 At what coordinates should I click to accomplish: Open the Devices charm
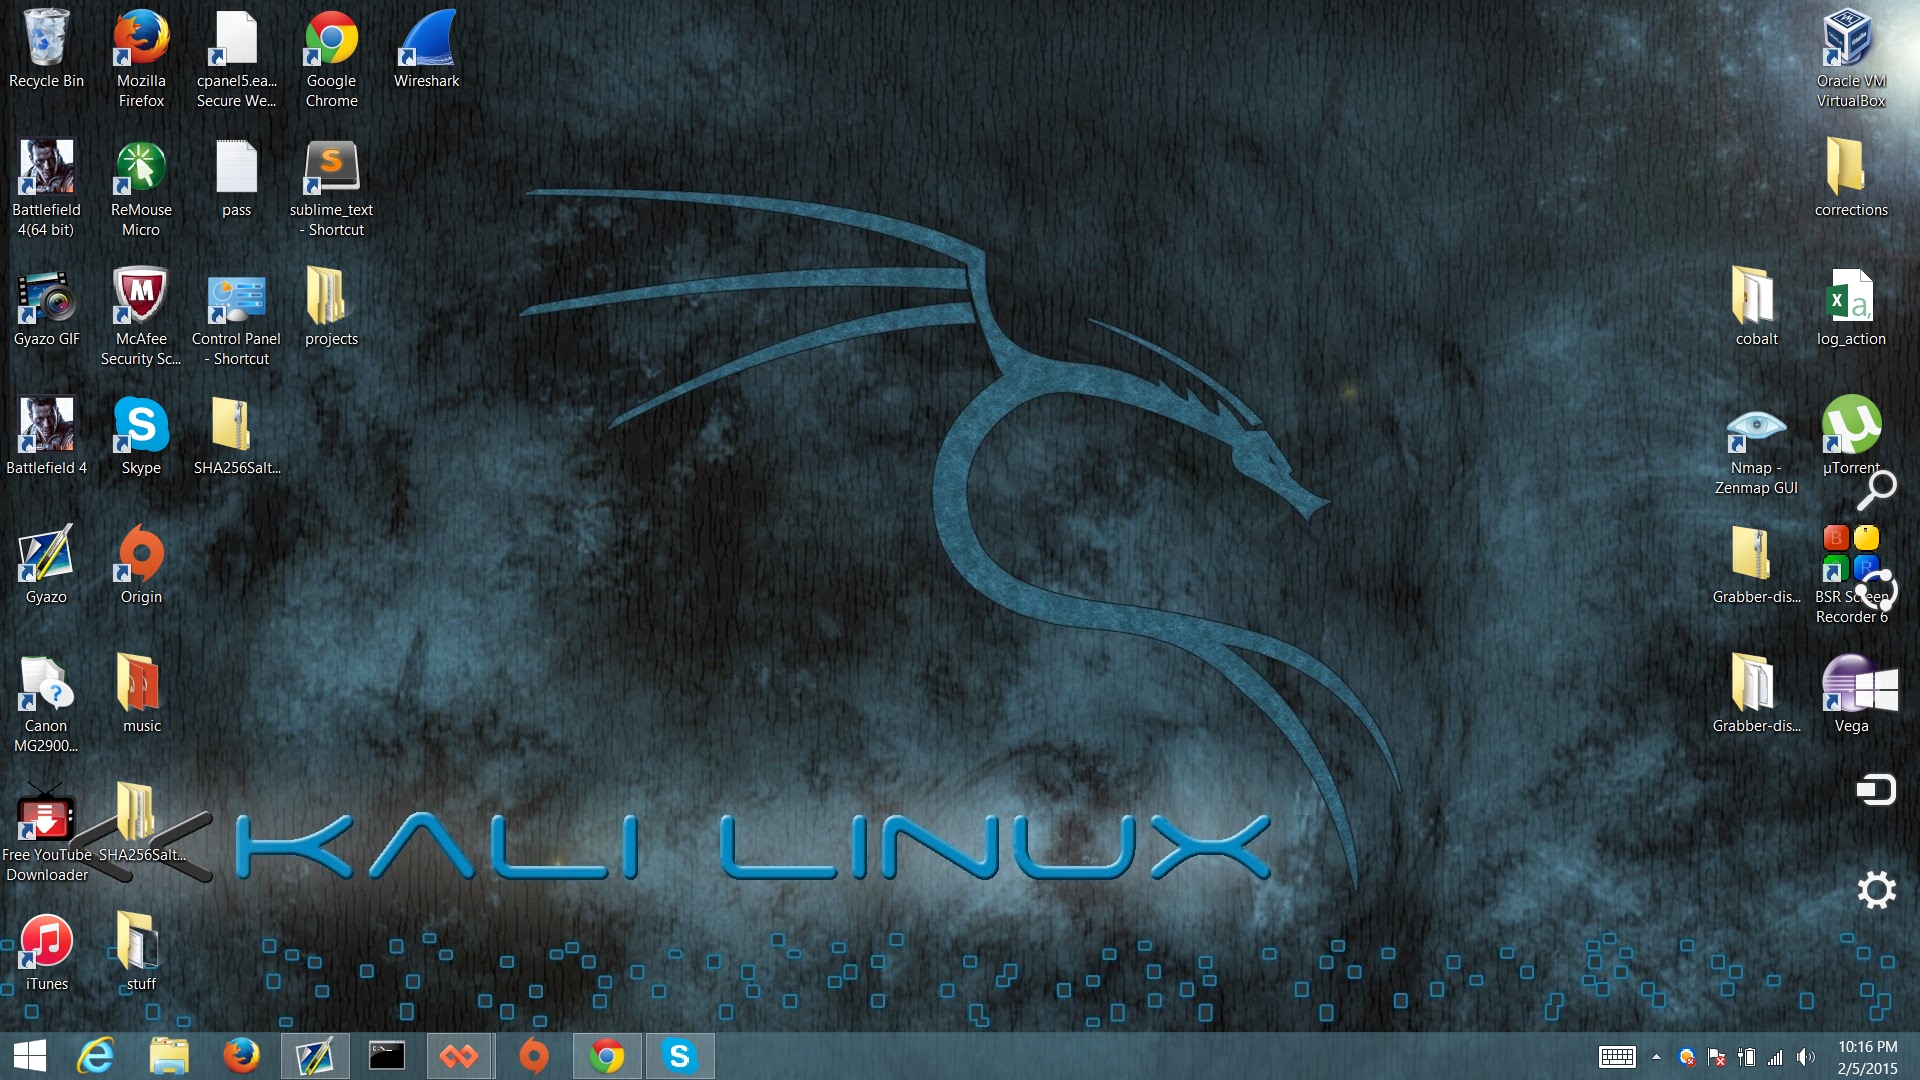pos(1877,790)
